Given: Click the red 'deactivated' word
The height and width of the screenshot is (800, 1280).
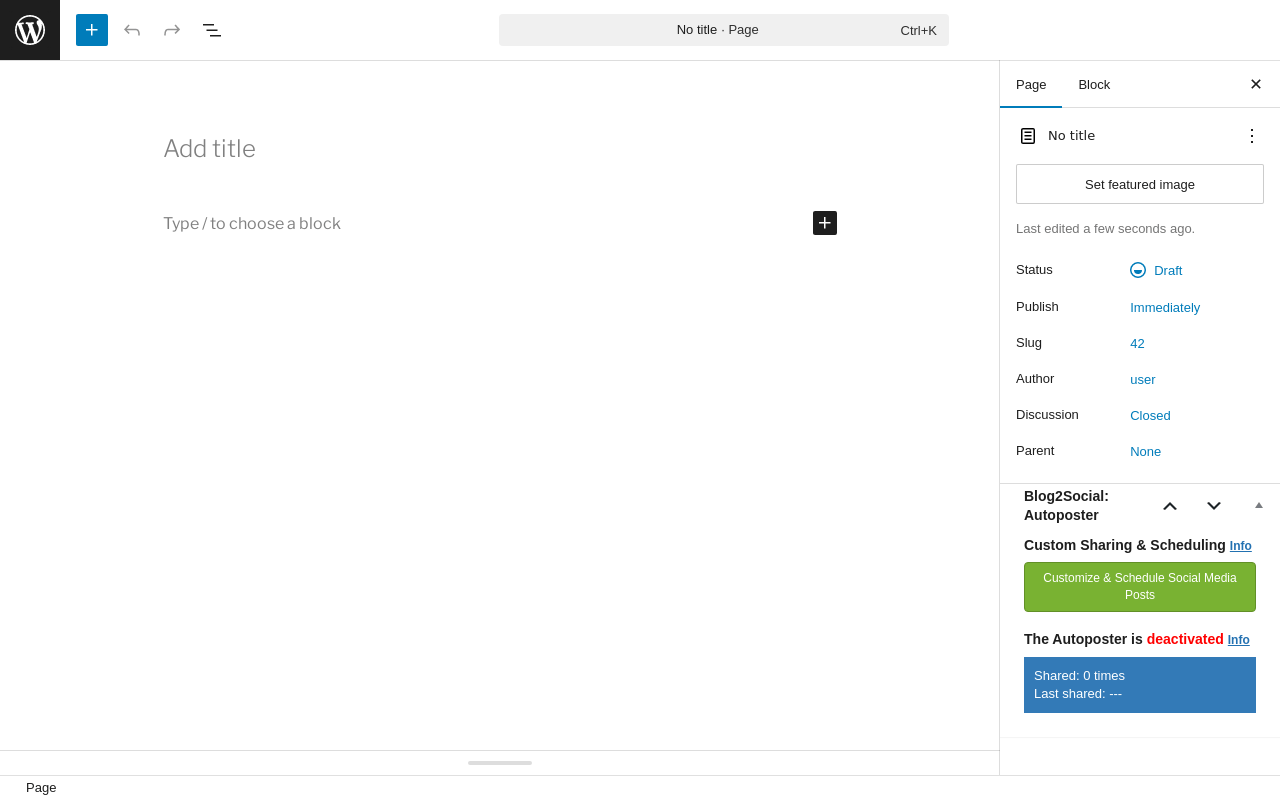Looking at the screenshot, I should pyautogui.click(x=1185, y=639).
